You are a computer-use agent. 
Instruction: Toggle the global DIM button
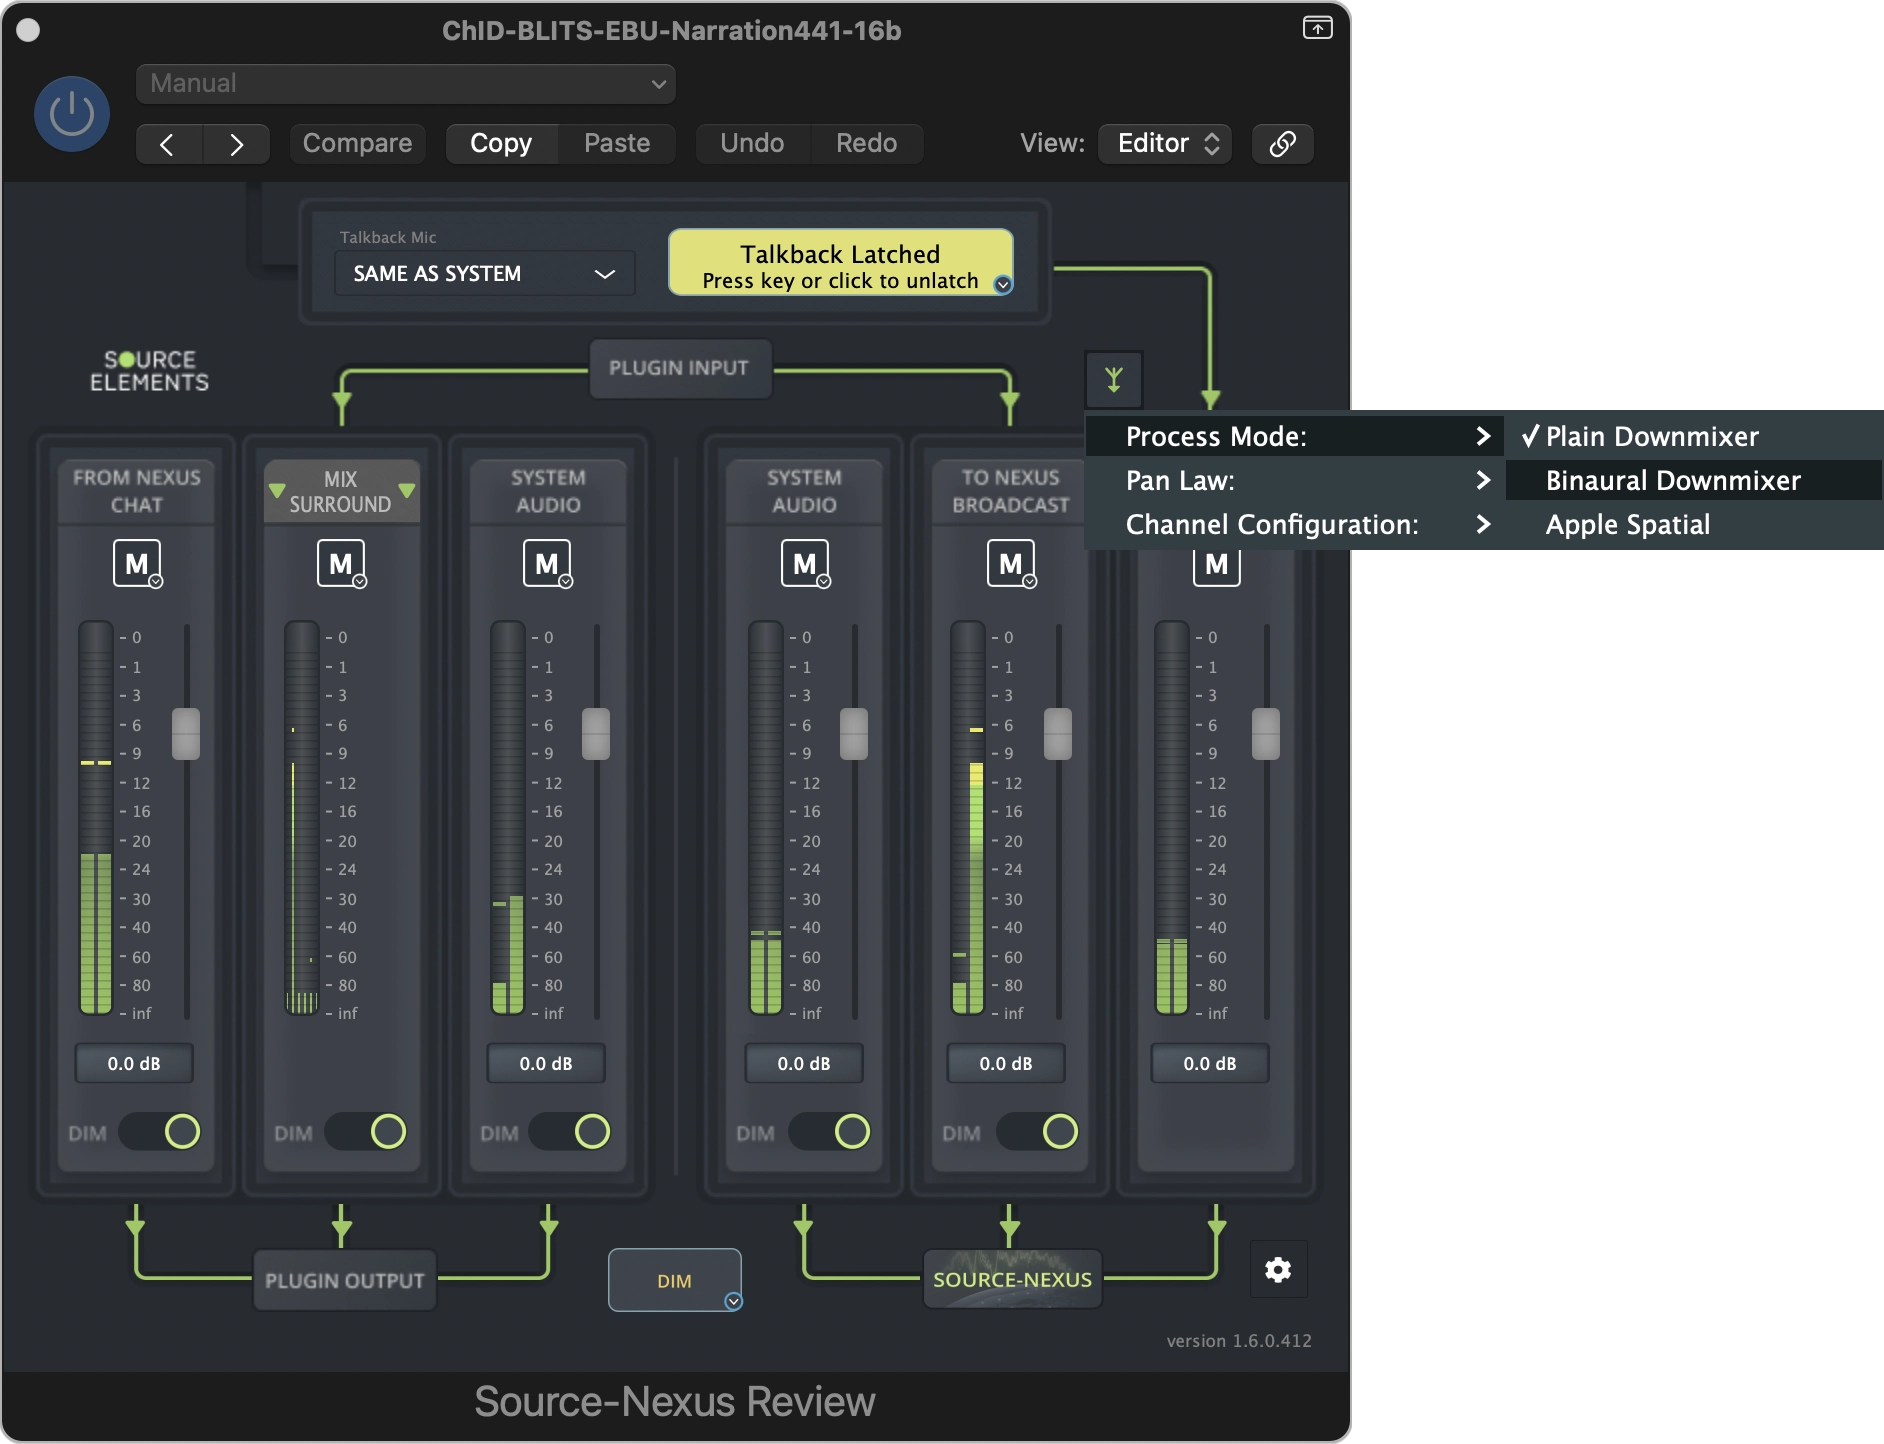coord(674,1280)
